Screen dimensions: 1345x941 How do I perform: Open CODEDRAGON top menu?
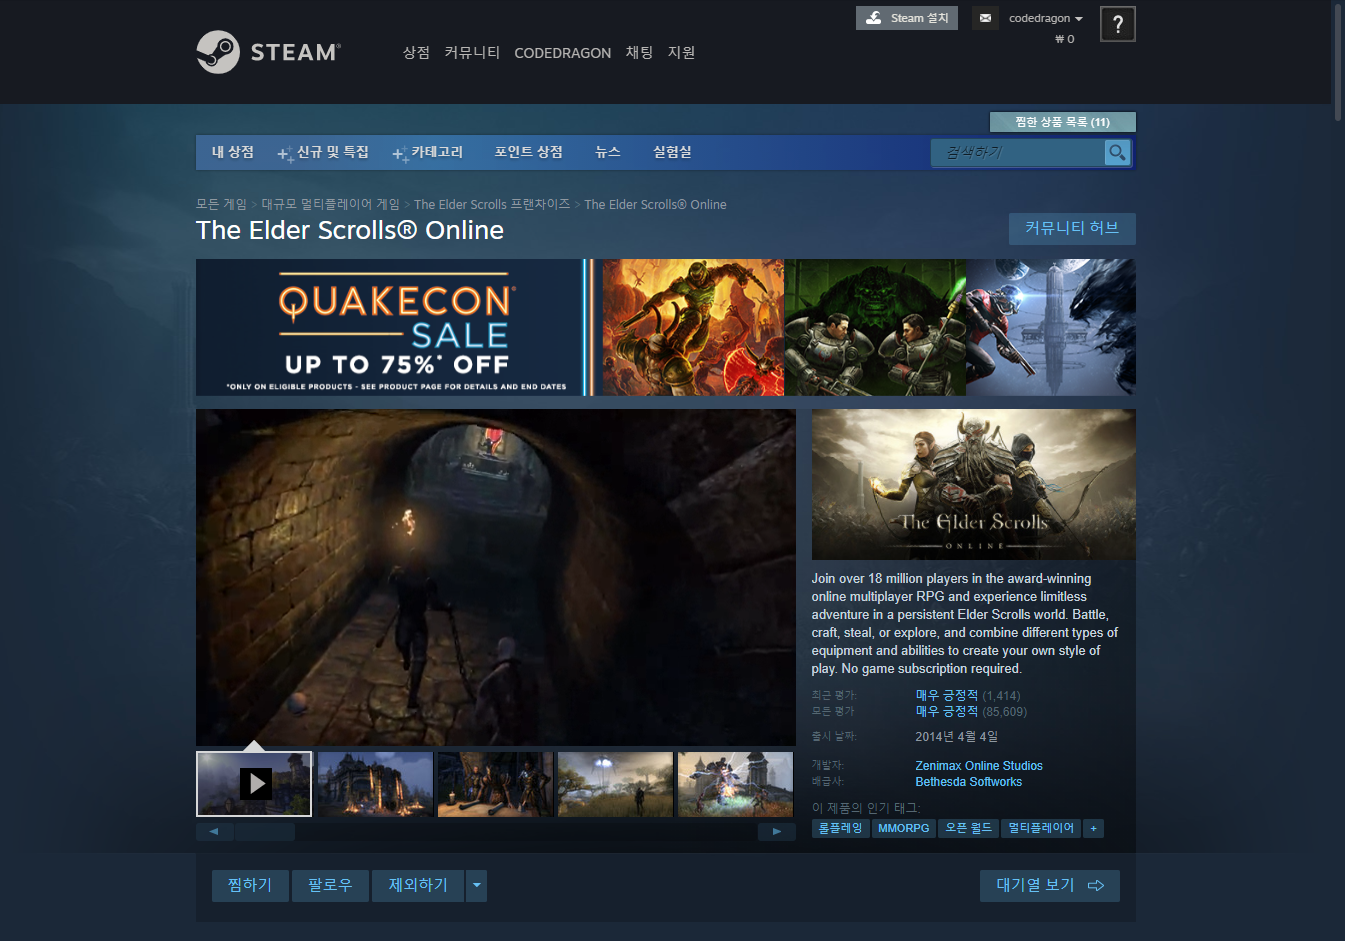tap(562, 53)
